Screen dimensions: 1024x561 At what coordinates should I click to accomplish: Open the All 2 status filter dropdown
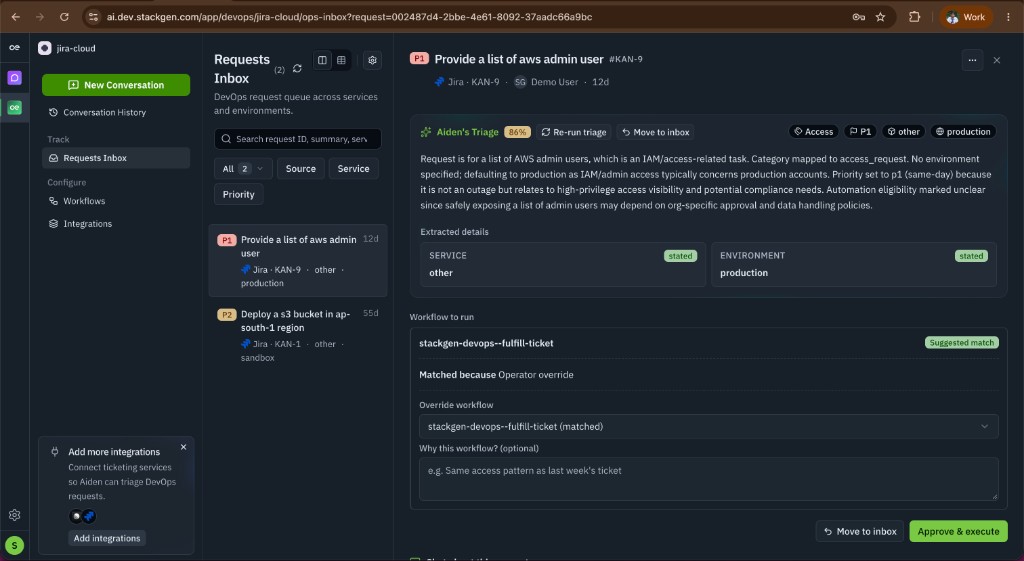[244, 168]
